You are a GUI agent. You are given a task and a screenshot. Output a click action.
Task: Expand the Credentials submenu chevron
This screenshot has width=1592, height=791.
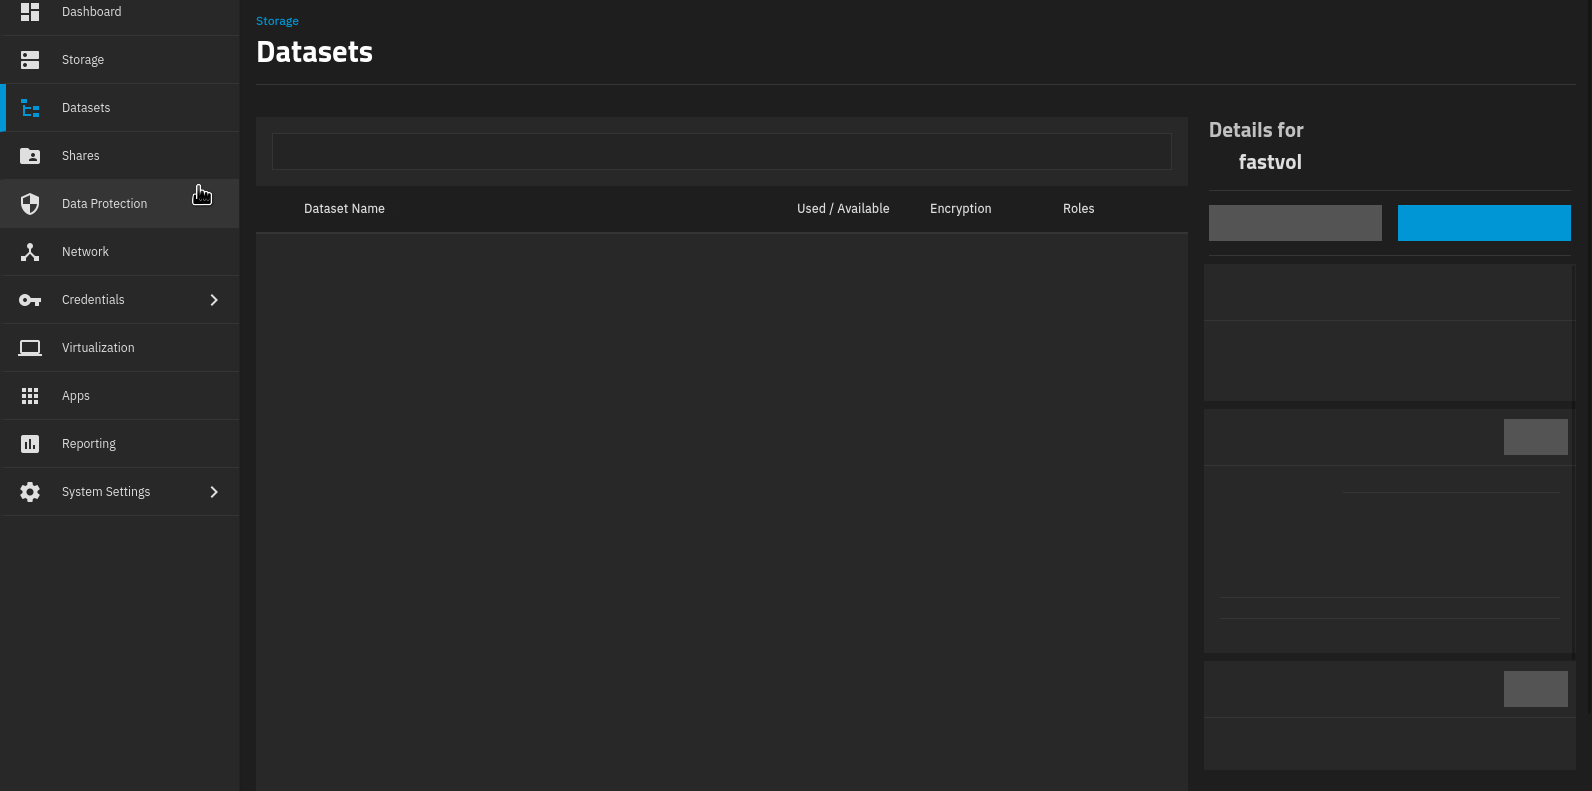[214, 300]
